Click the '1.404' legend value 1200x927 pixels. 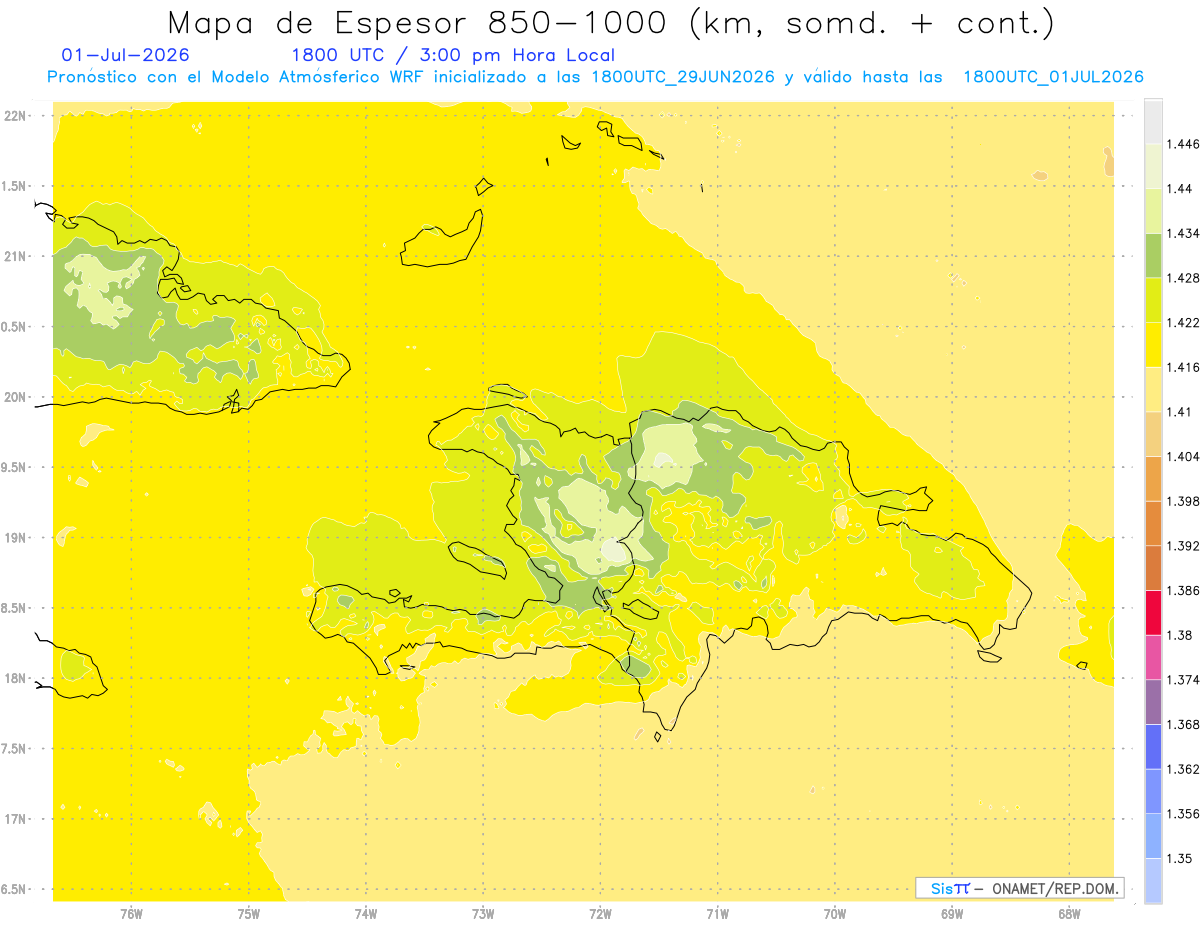pyautogui.click(x=1183, y=456)
